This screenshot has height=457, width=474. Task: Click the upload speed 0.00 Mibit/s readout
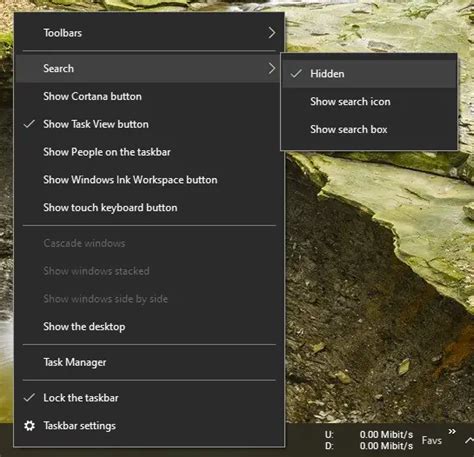[386, 434]
